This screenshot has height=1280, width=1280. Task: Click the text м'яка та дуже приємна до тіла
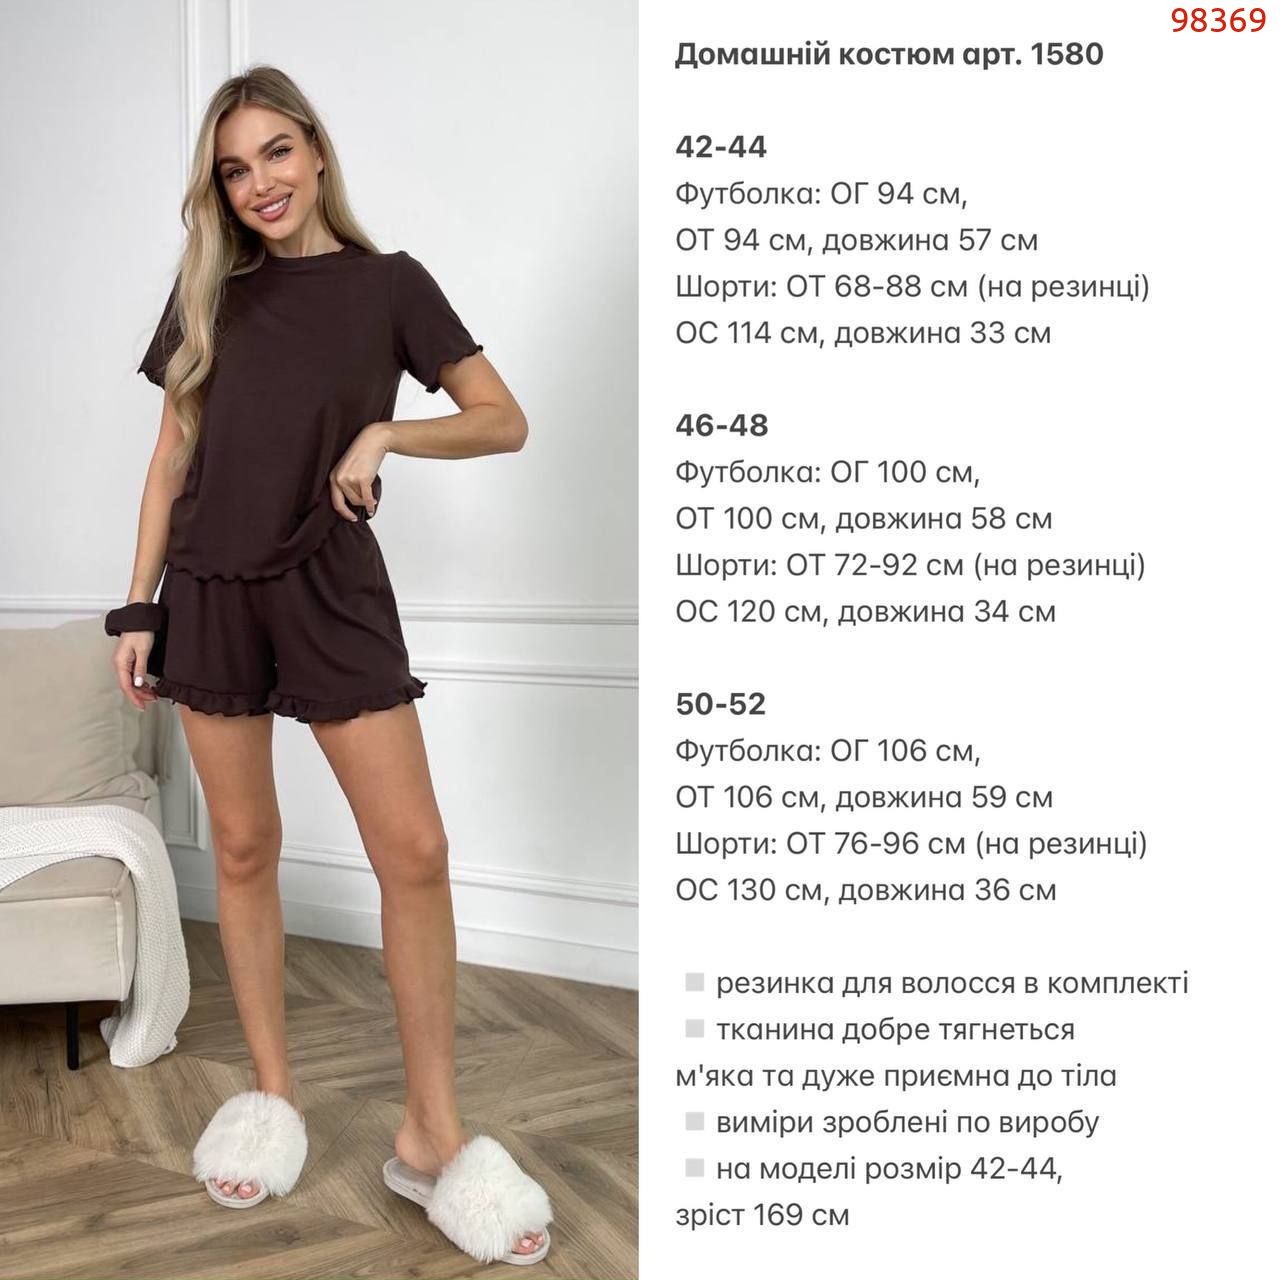click(896, 1076)
